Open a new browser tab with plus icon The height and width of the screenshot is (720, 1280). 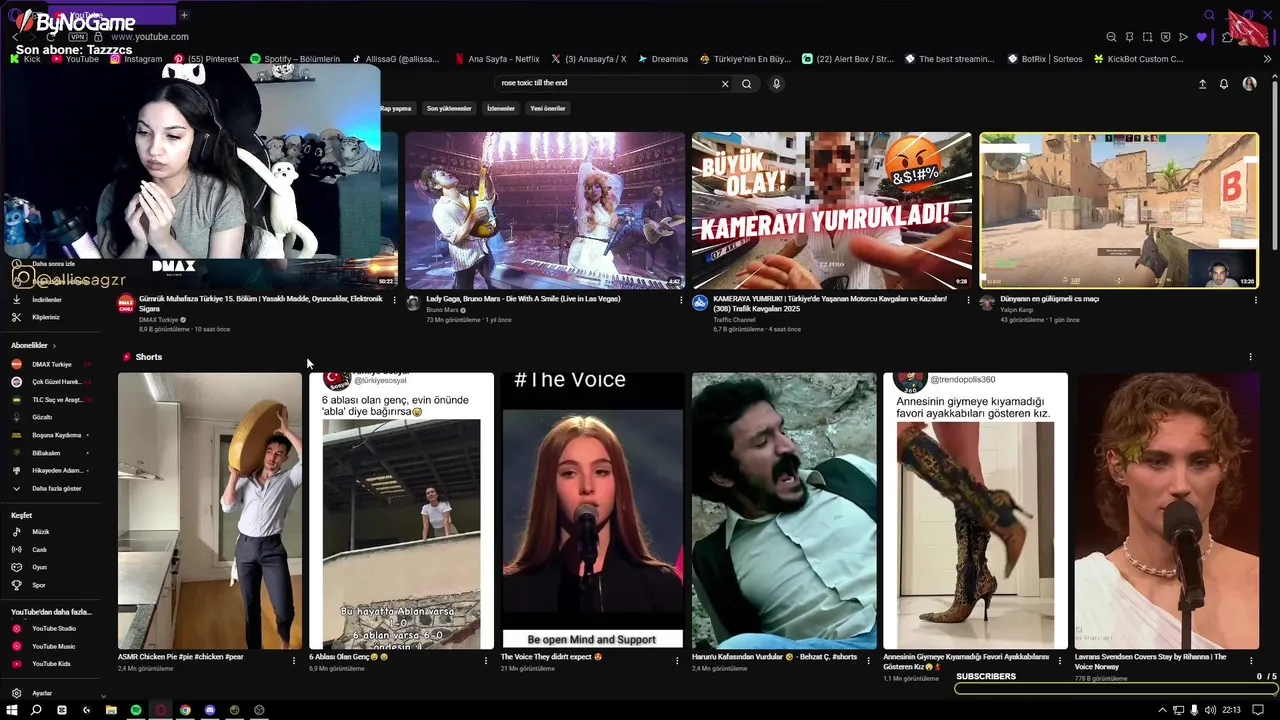[x=184, y=15]
